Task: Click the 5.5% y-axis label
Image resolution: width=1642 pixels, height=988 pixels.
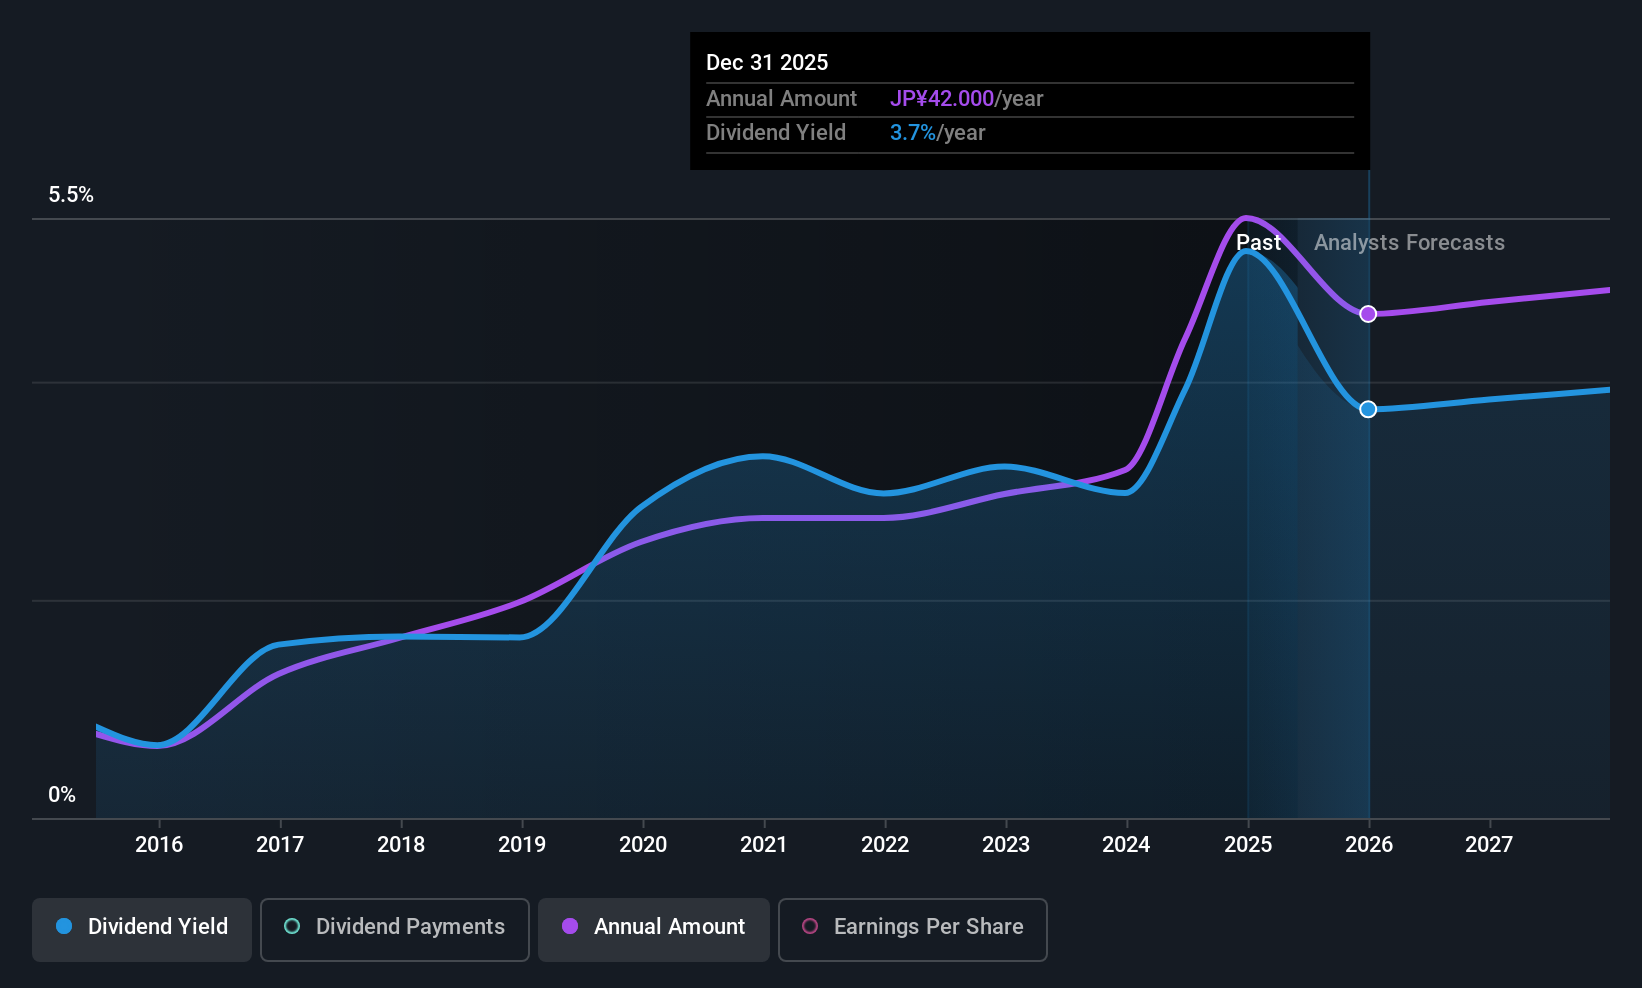Action: coord(71,195)
